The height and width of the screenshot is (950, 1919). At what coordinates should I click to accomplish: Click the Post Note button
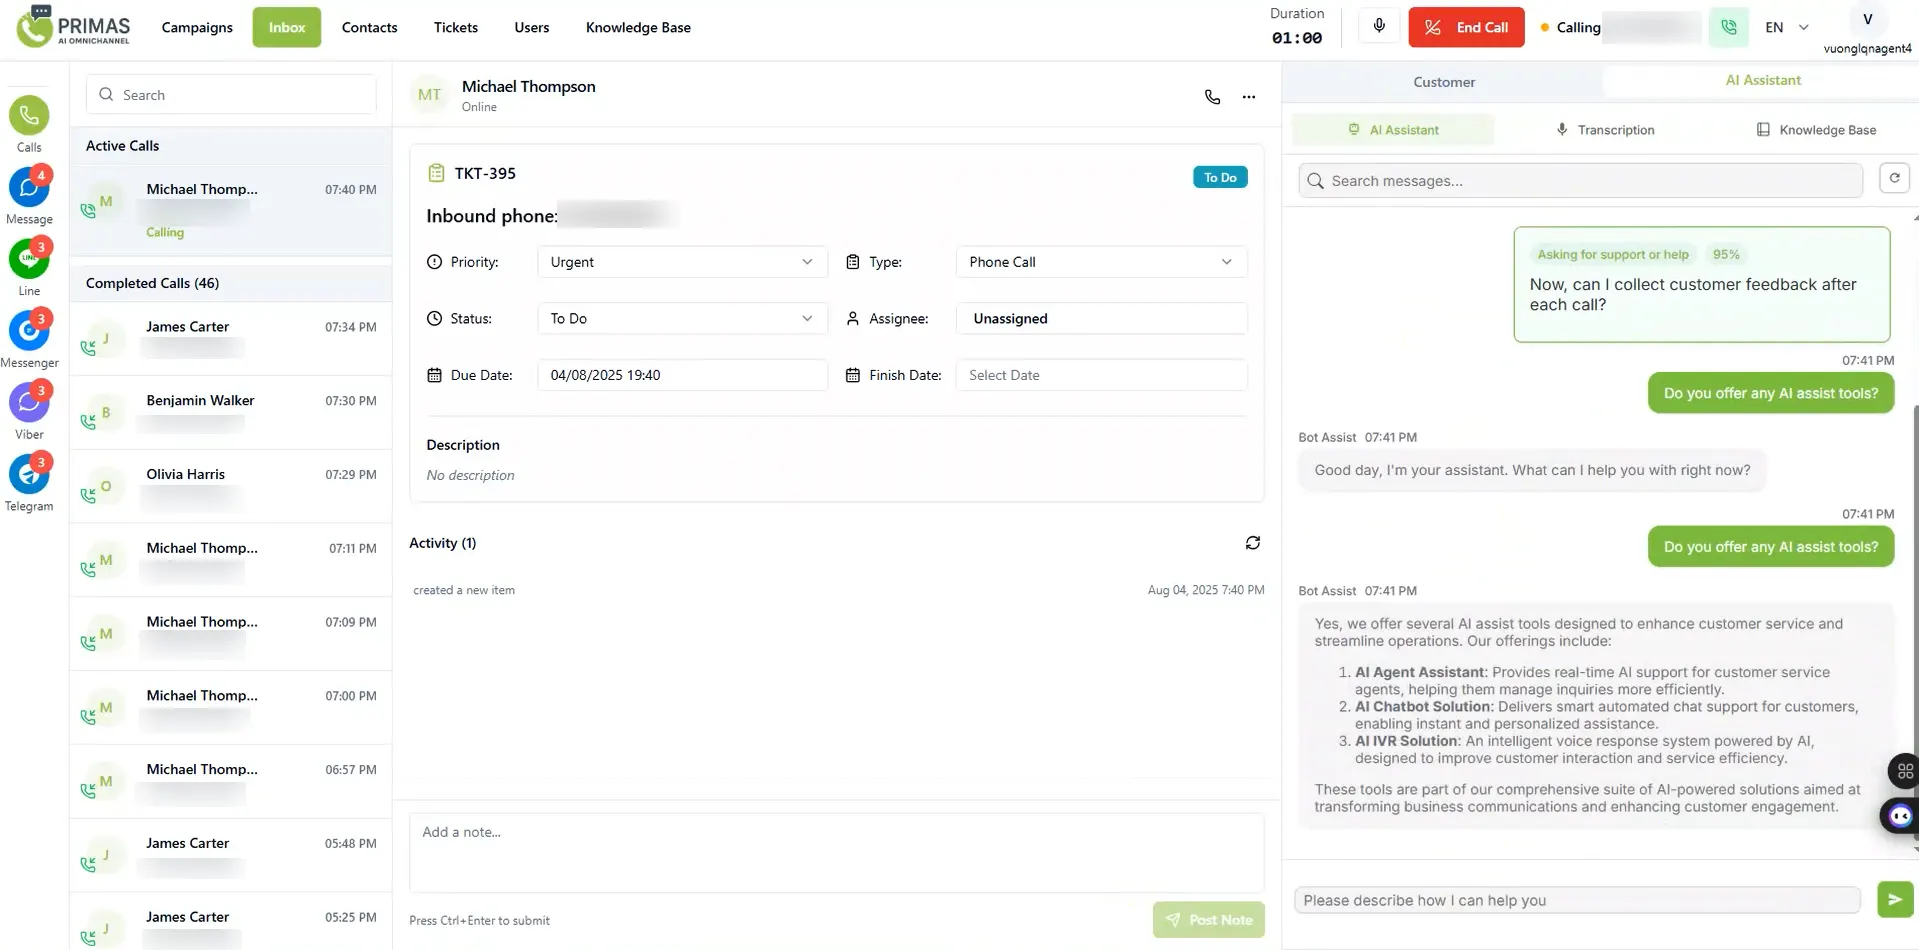point(1208,920)
